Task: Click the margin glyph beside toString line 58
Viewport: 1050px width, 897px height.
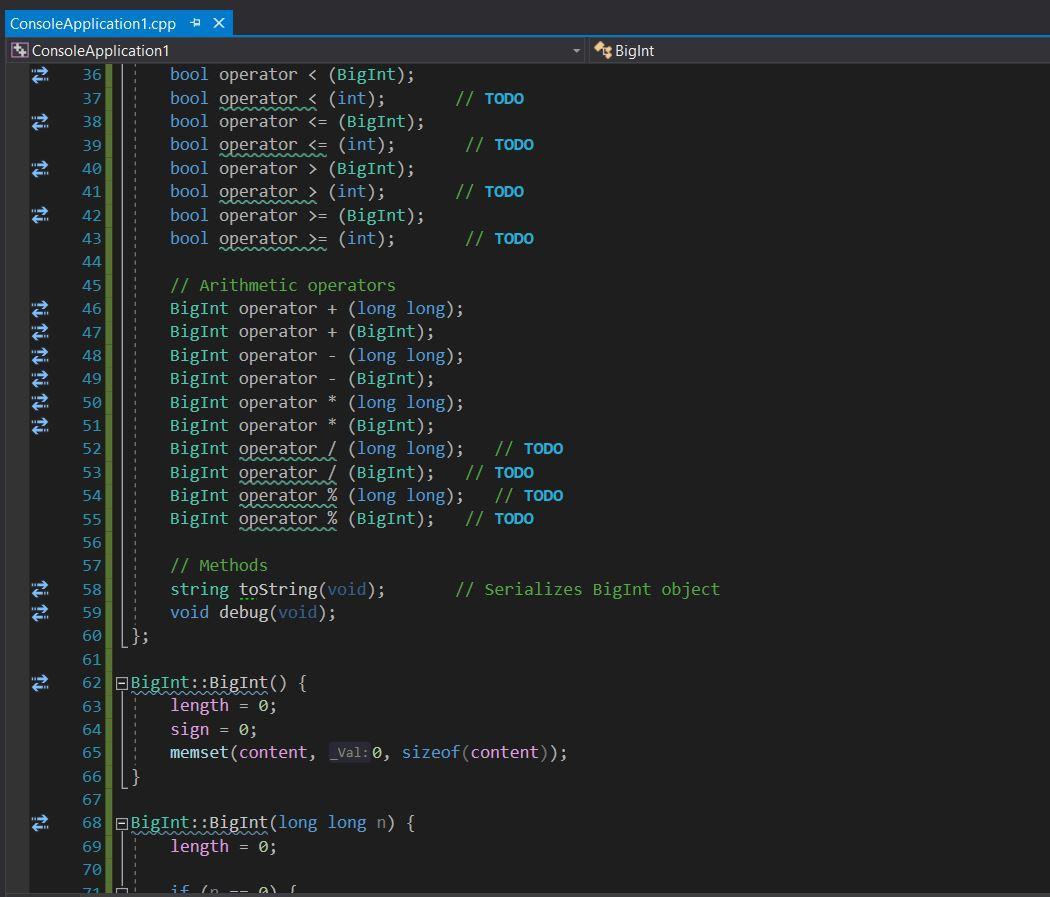Action: click(x=40, y=589)
